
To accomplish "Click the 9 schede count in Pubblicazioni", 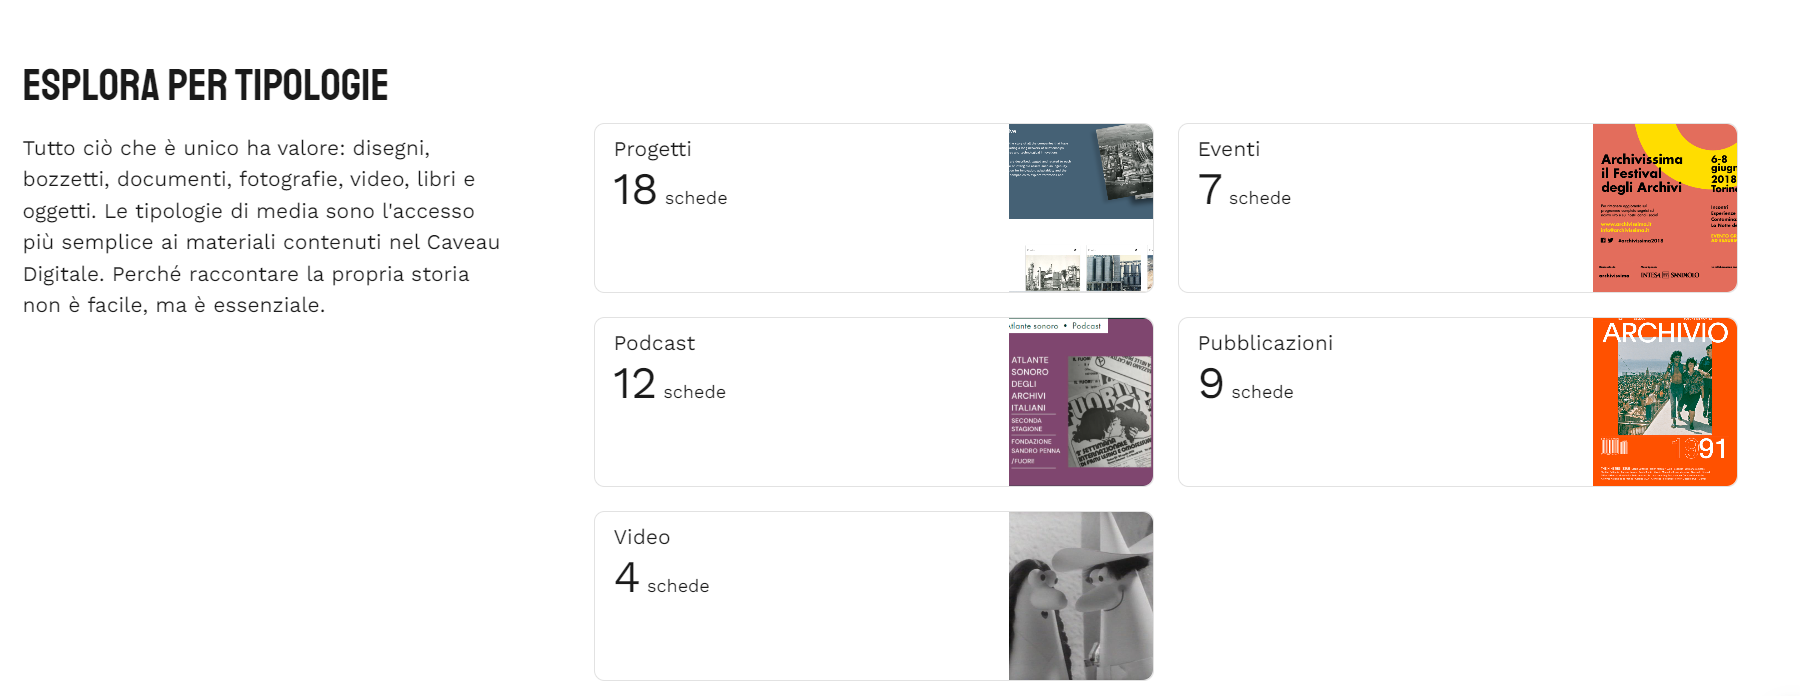I will point(1245,384).
